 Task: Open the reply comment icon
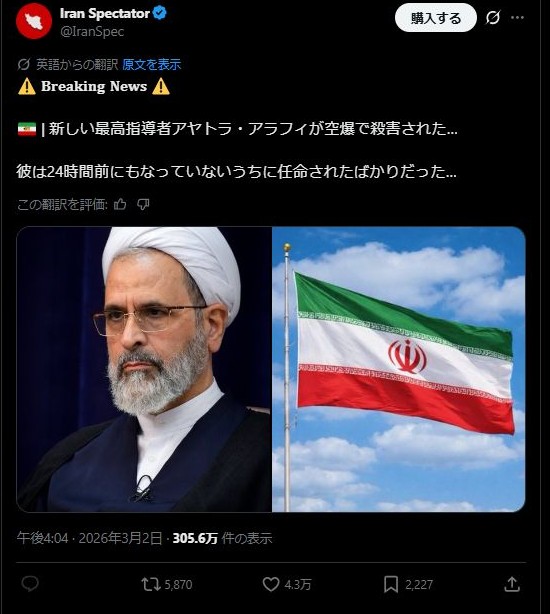pos(30,584)
